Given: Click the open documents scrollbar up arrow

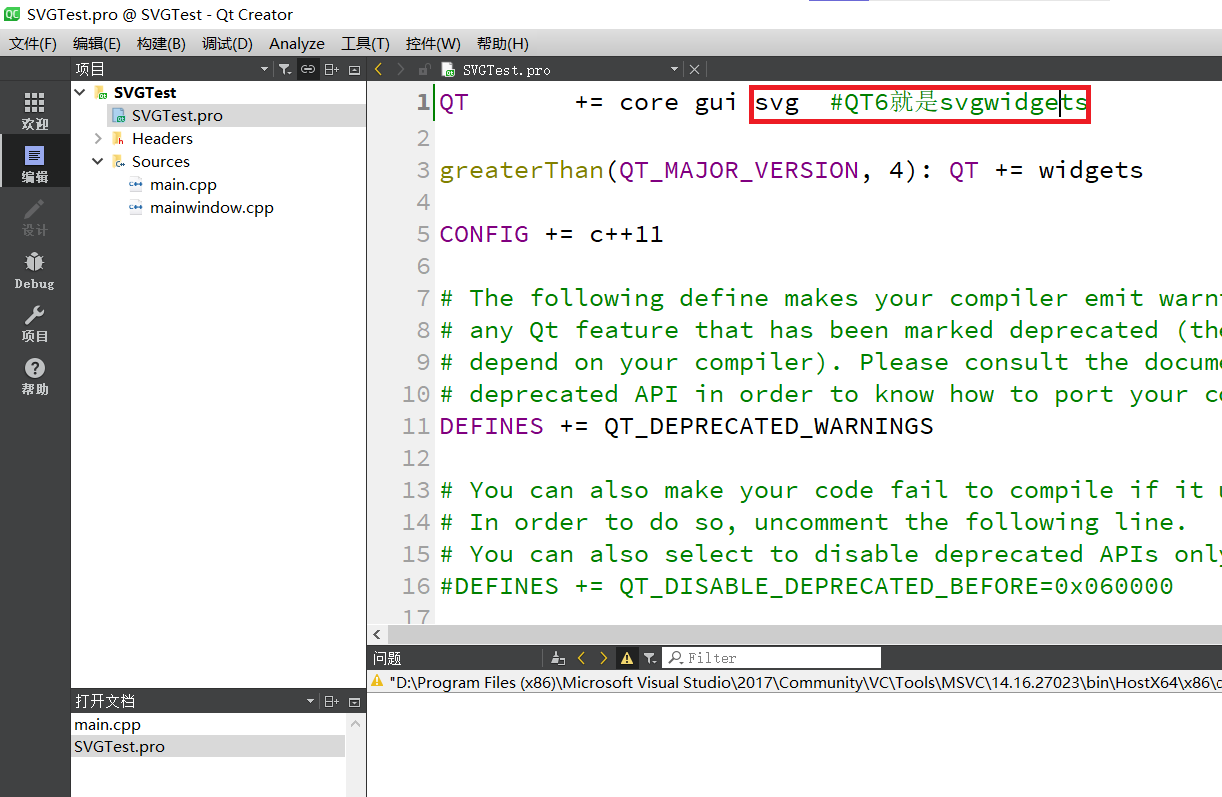Looking at the screenshot, I should pyautogui.click(x=355, y=722).
